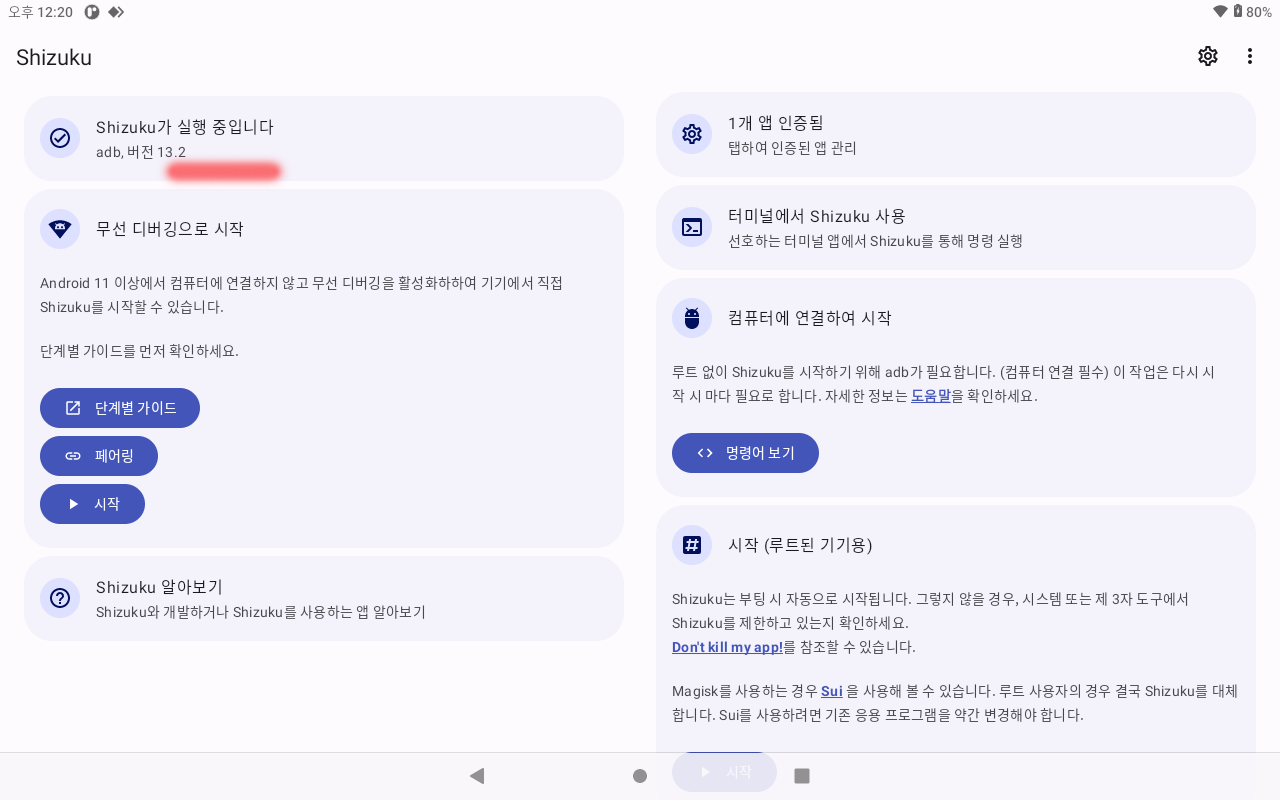Image resolution: width=1280 pixels, height=800 pixels.
Task: Tap the Shizuku app title
Action: click(x=54, y=57)
